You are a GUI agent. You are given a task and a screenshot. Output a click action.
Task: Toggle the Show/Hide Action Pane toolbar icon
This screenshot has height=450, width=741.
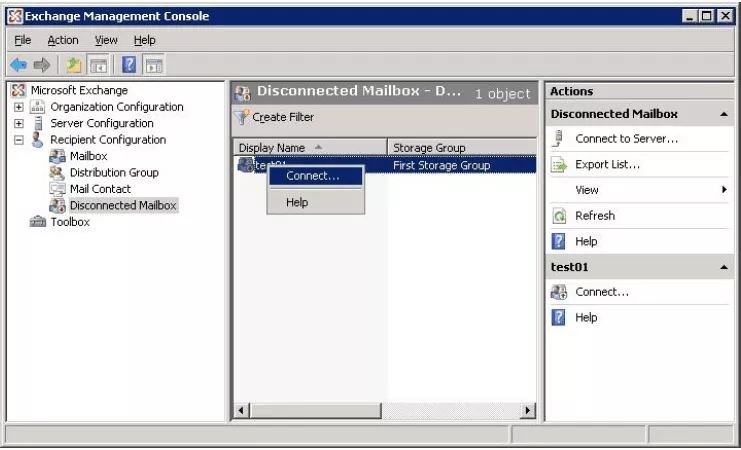pyautogui.click(x=154, y=65)
